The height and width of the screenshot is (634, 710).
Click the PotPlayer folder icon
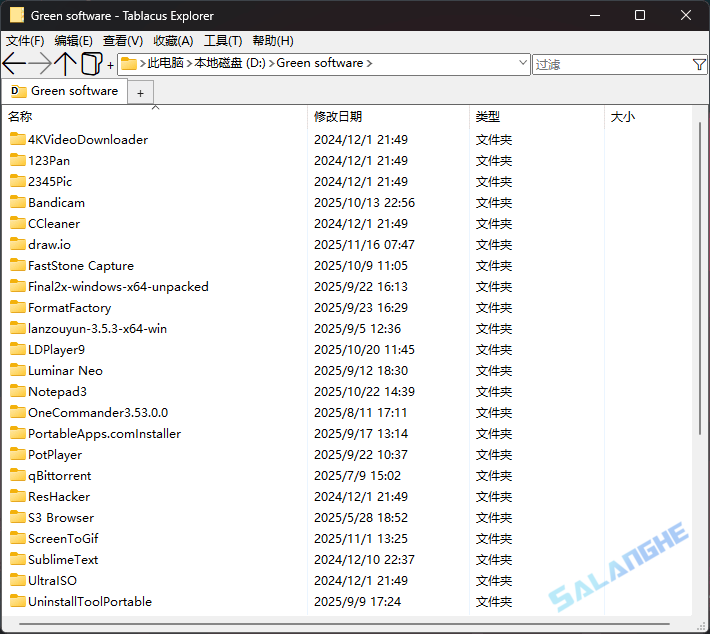point(18,453)
